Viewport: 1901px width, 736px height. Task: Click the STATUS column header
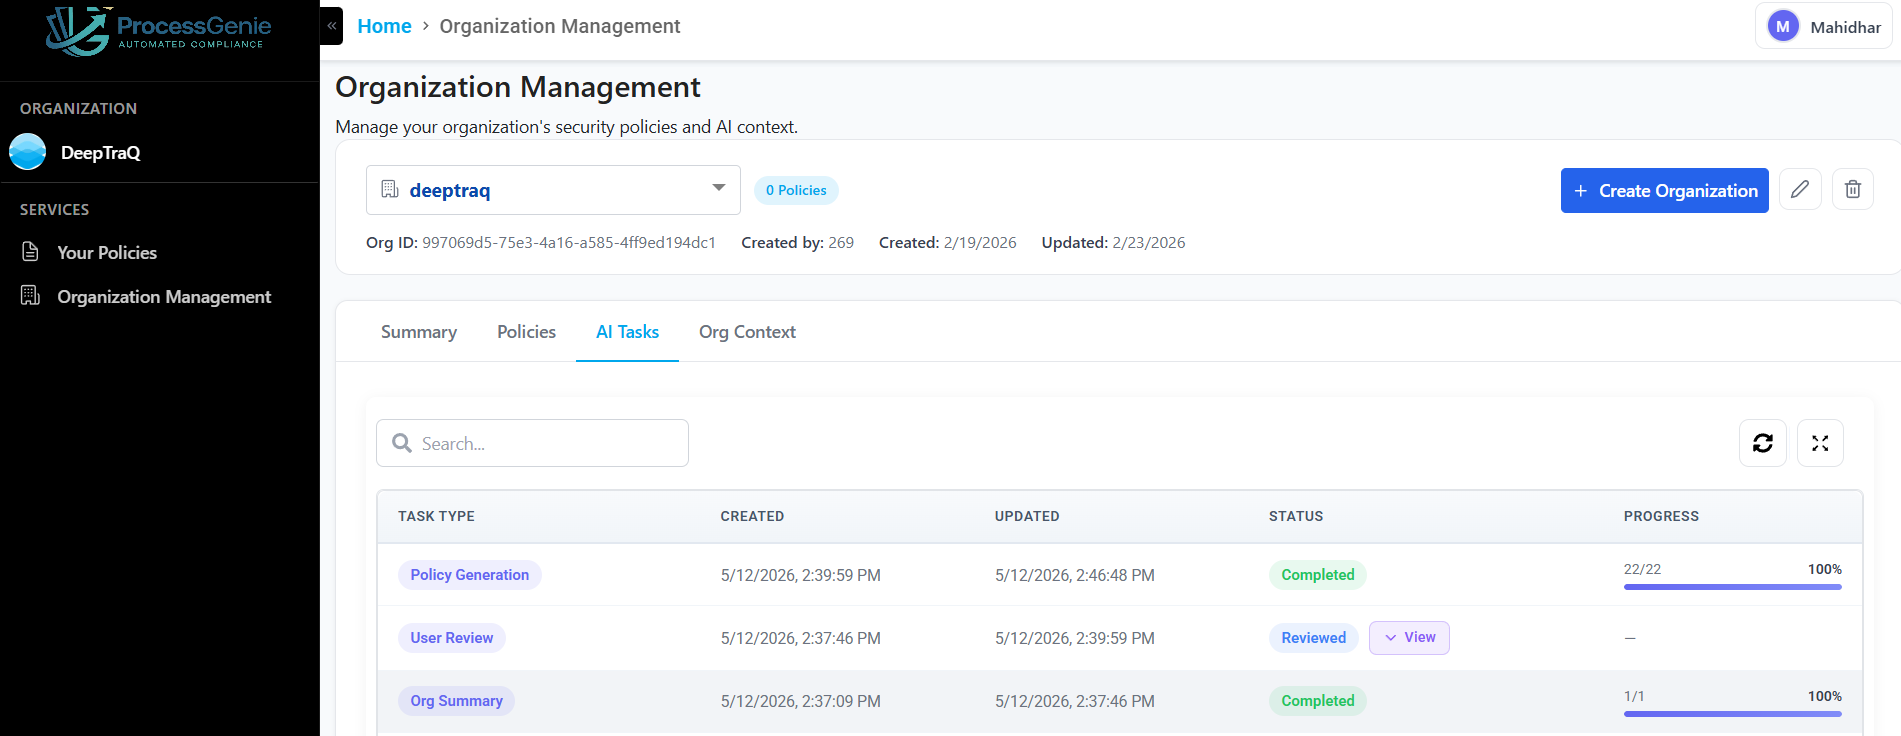pyautogui.click(x=1296, y=516)
